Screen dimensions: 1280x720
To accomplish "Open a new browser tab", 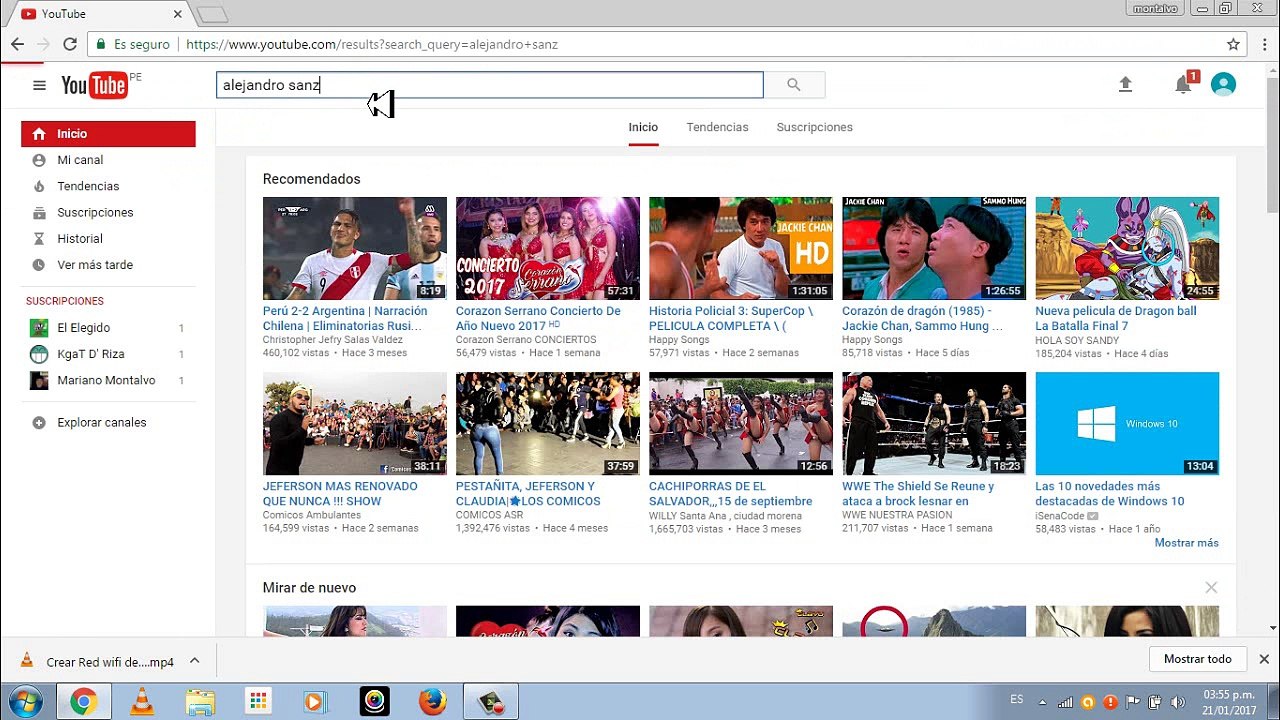I will click(x=213, y=15).
